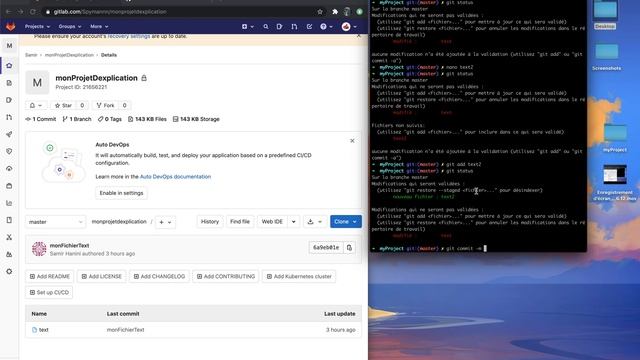Click Add LICENSE button

point(102,276)
